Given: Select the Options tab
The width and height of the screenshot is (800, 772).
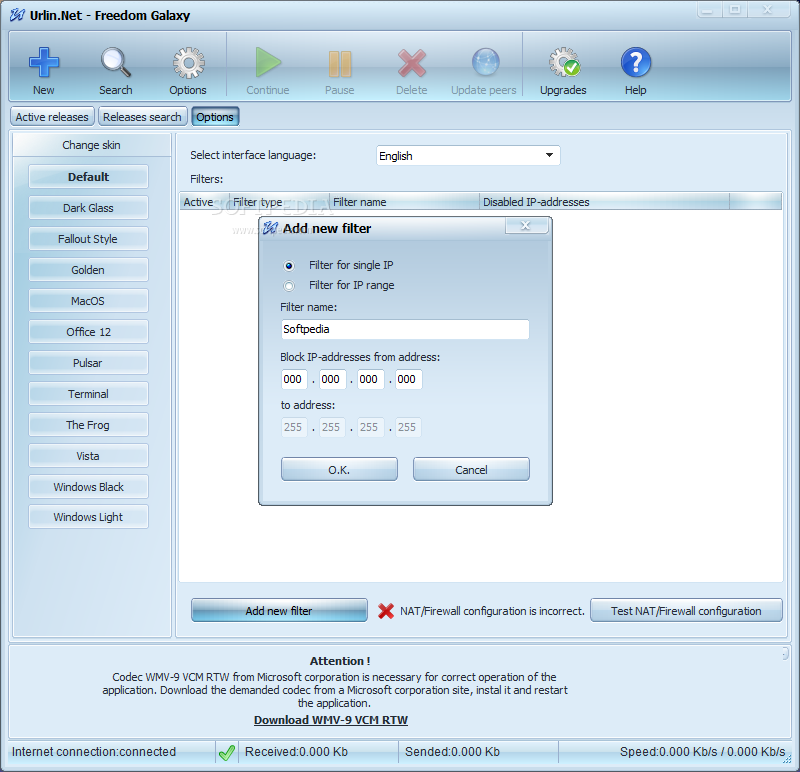Looking at the screenshot, I should pyautogui.click(x=215, y=117).
